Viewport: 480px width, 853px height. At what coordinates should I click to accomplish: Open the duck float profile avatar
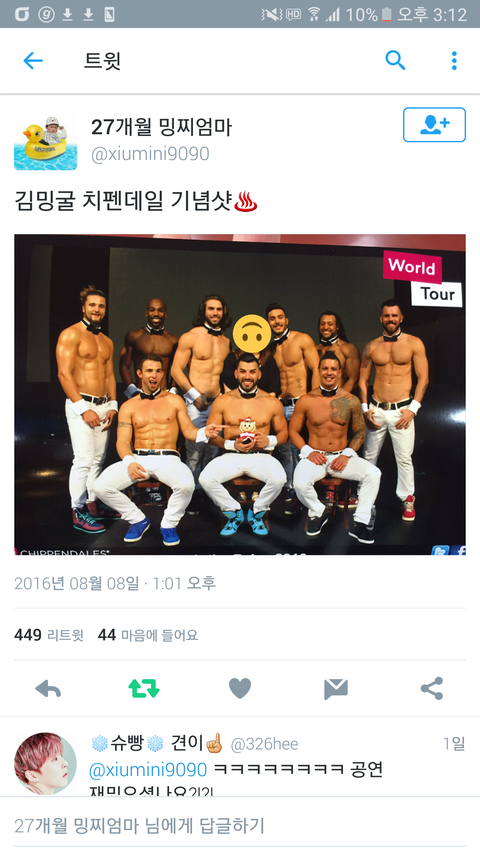[x=45, y=139]
